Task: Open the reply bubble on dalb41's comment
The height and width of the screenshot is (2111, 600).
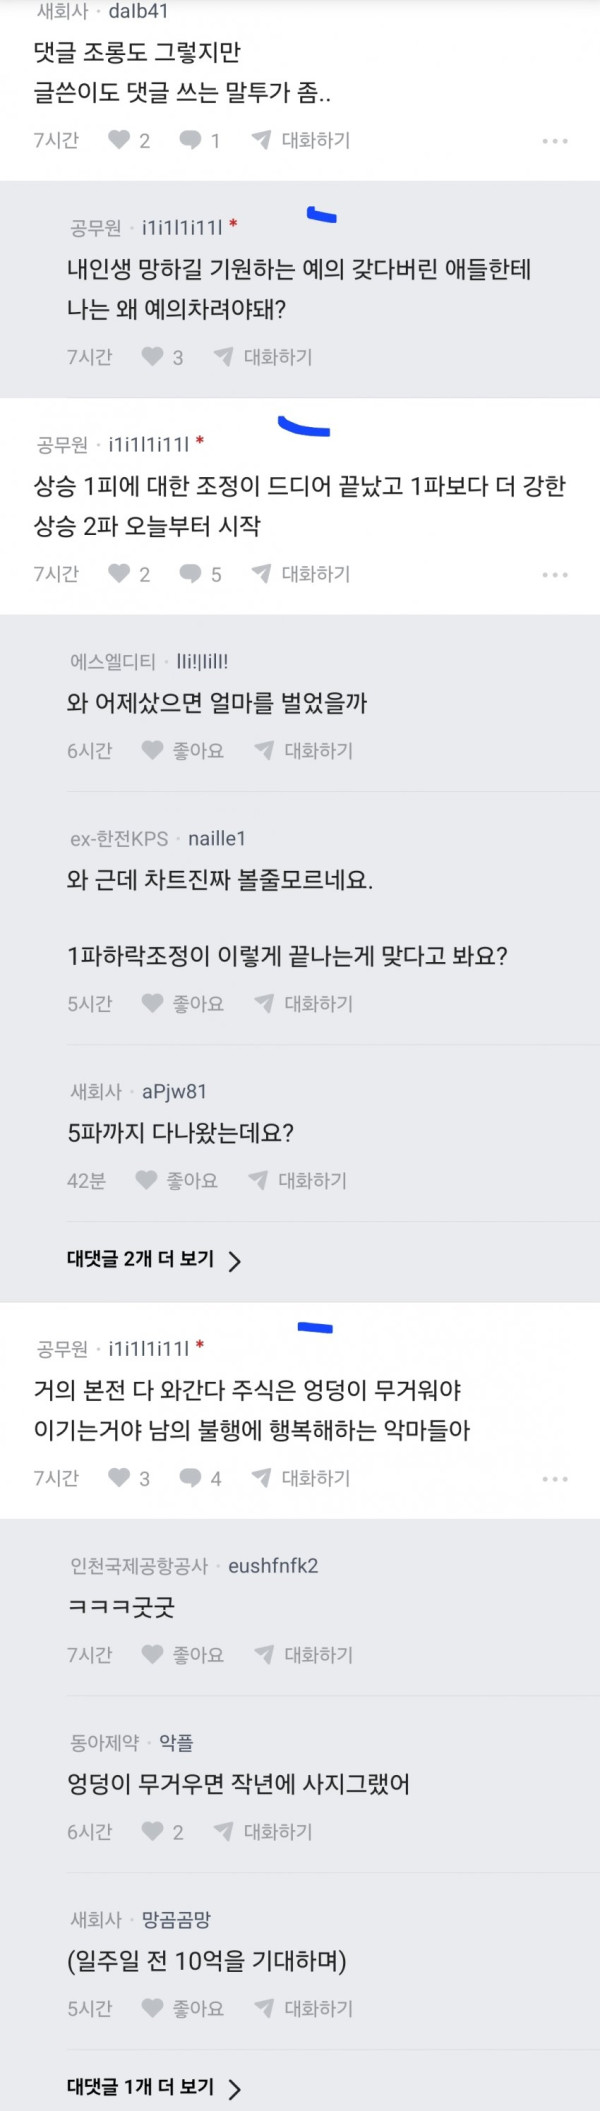Action: (x=190, y=140)
